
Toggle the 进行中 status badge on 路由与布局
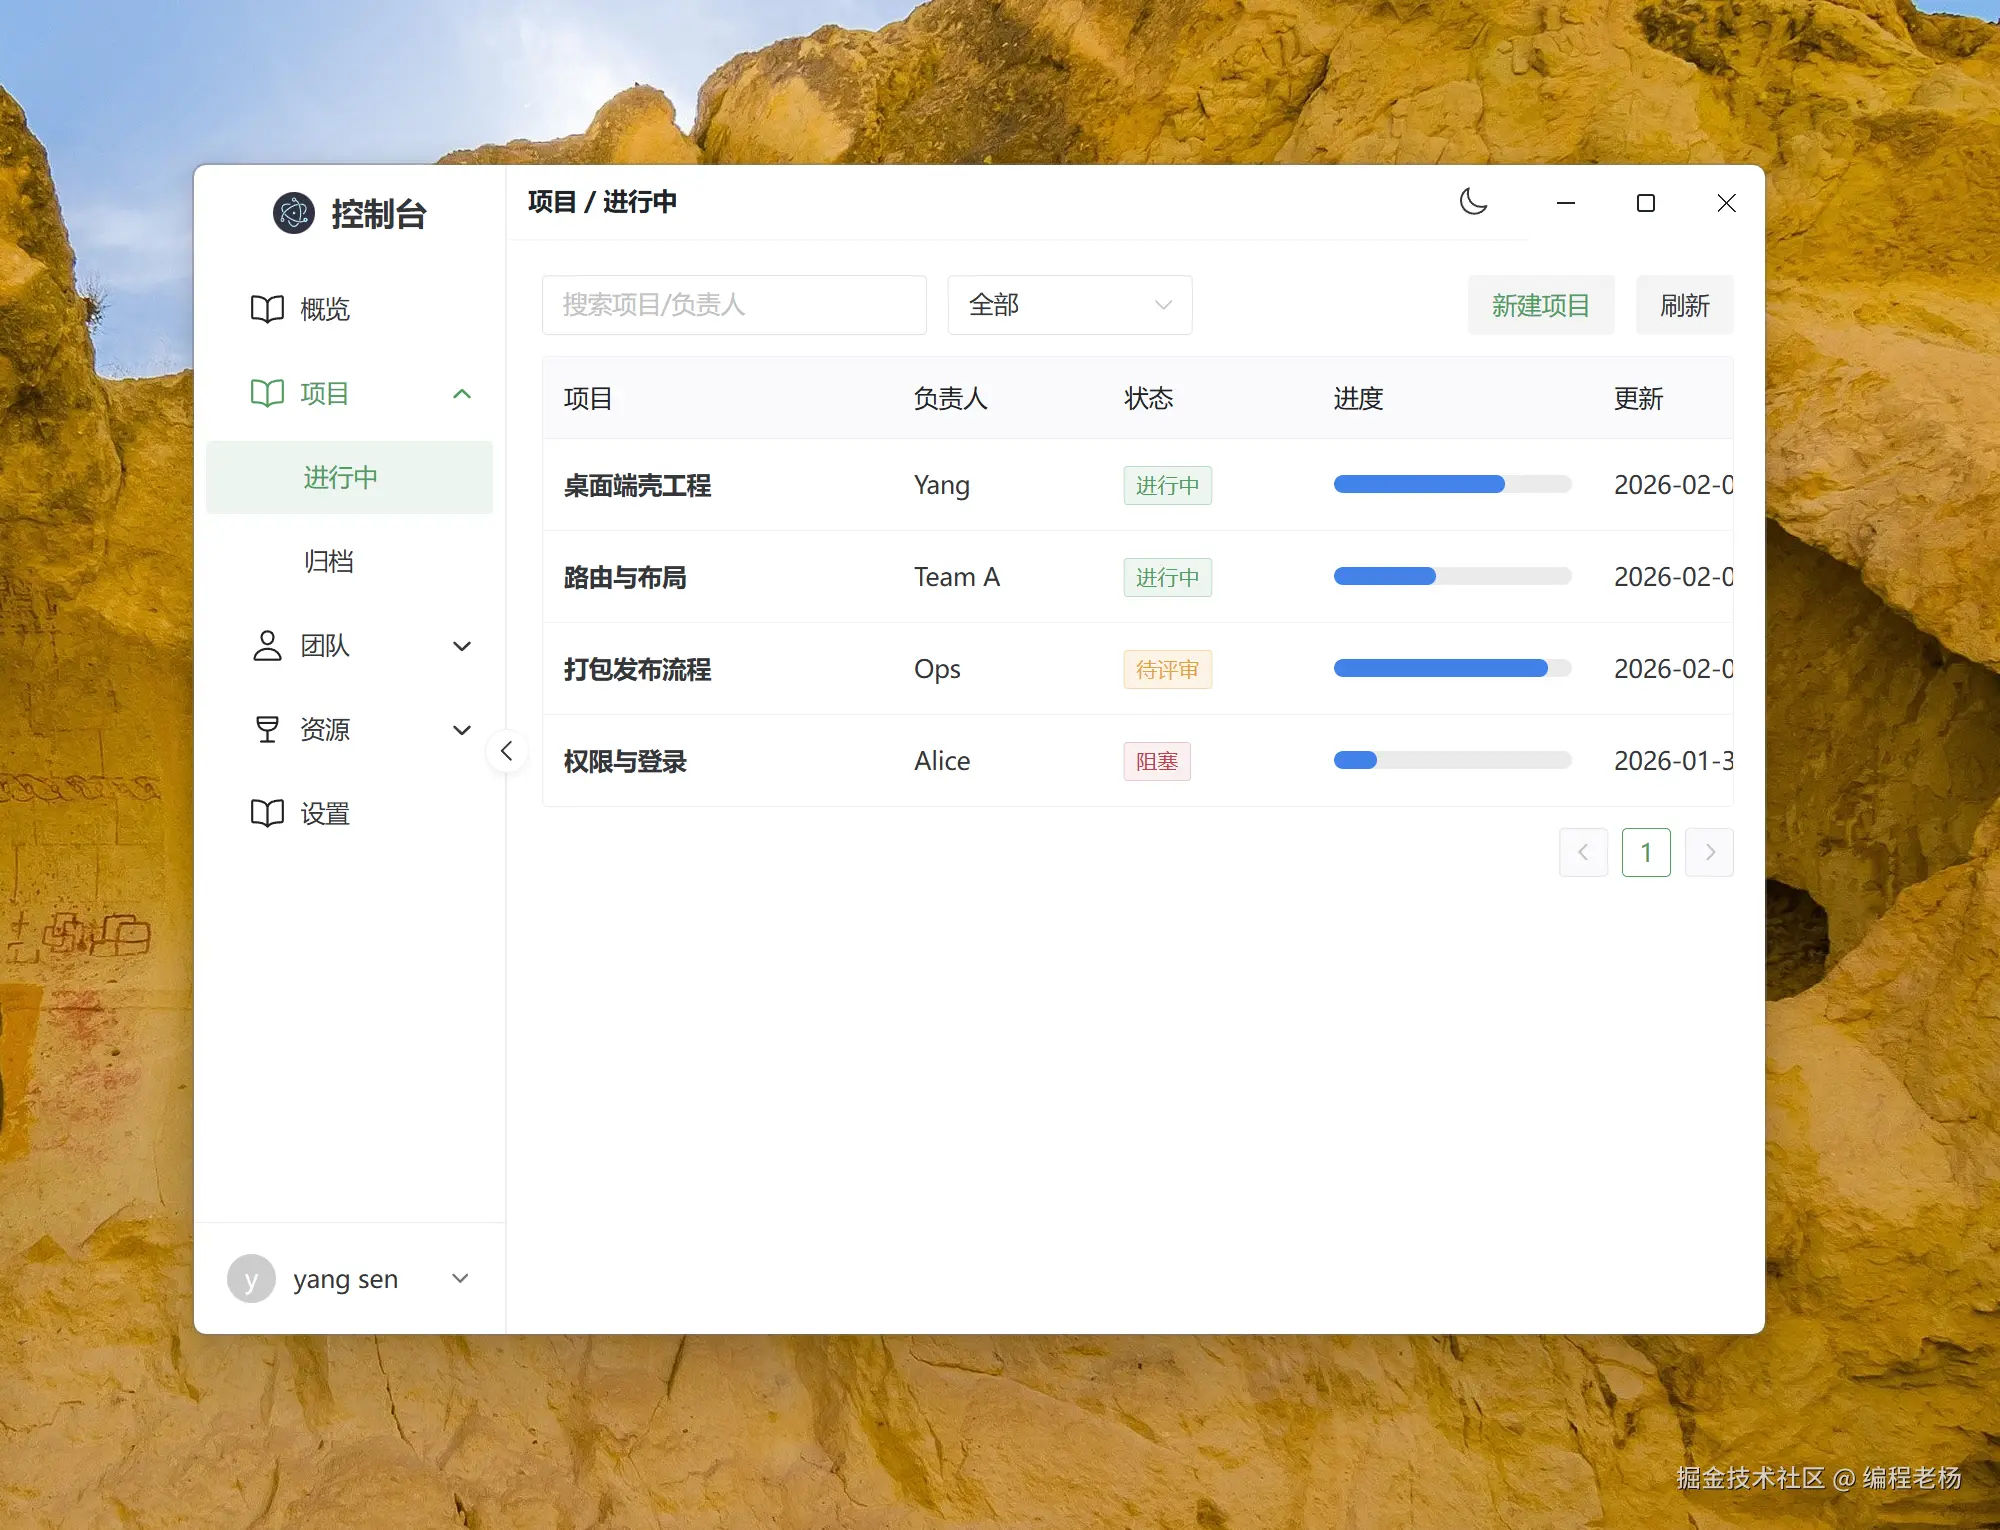pyautogui.click(x=1167, y=577)
